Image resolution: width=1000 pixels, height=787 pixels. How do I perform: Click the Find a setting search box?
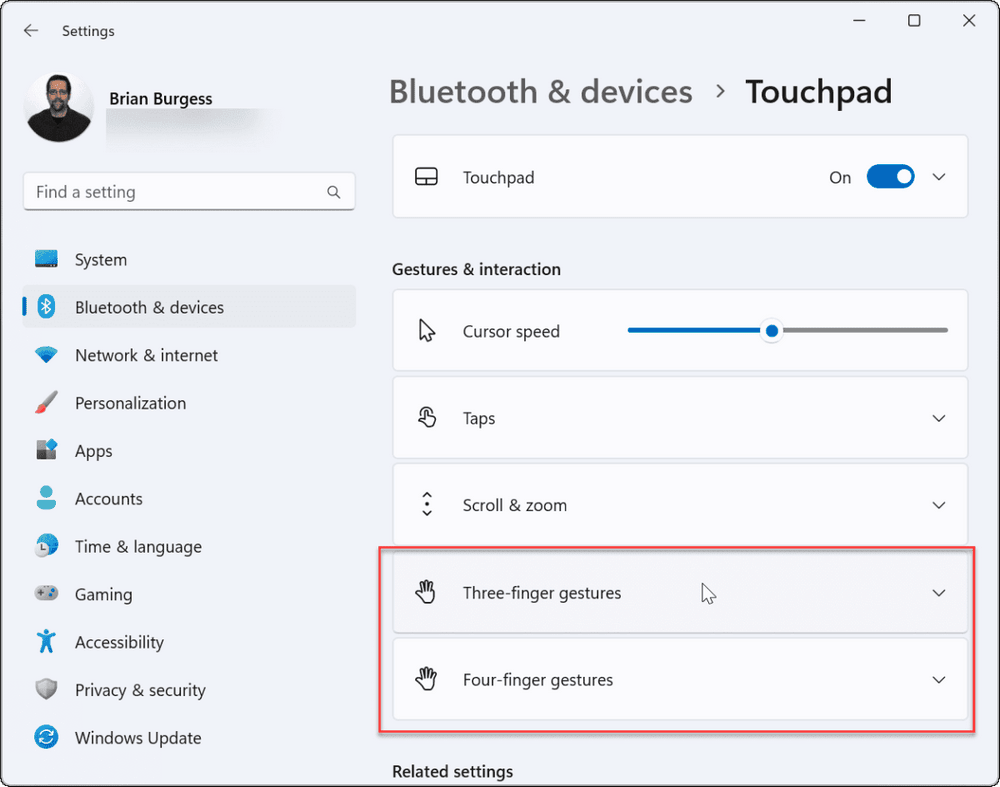pyautogui.click(x=175, y=192)
